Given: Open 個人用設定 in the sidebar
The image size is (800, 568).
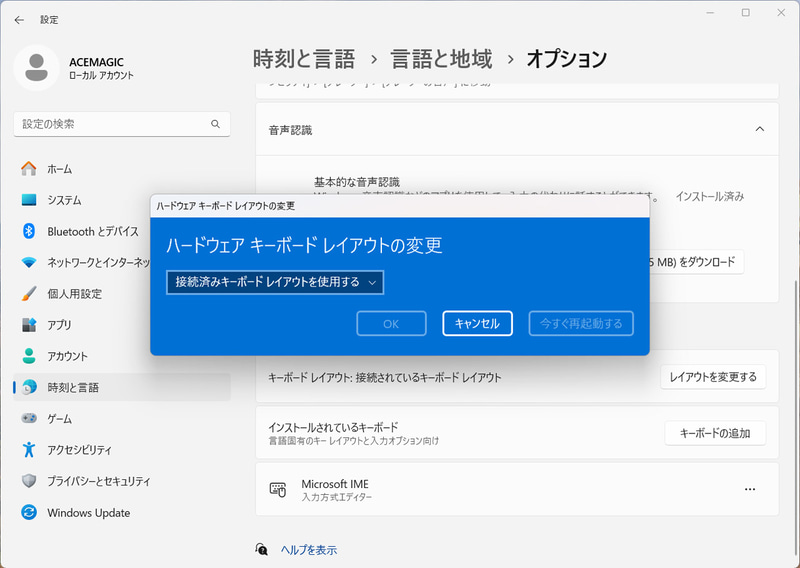Looking at the screenshot, I should [x=122, y=293].
